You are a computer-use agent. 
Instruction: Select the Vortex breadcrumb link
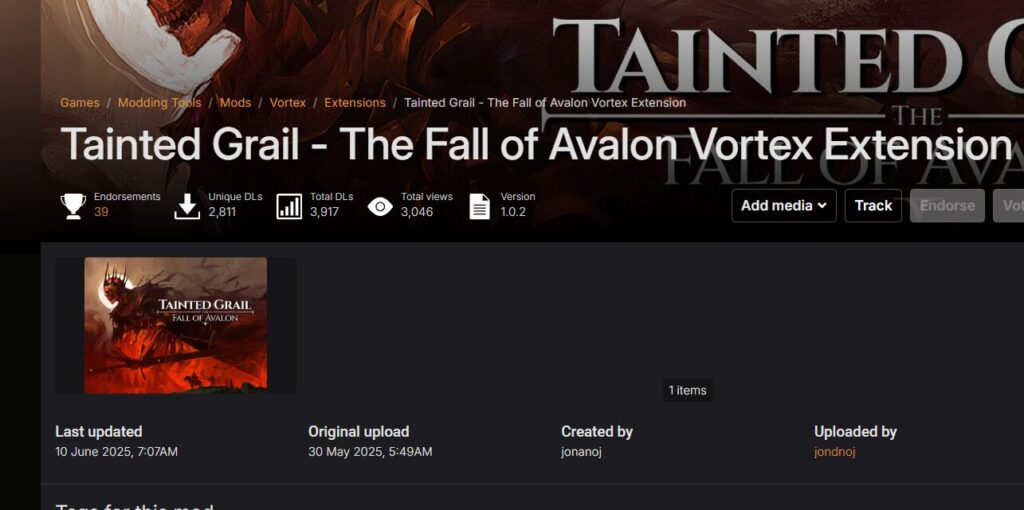(x=287, y=103)
